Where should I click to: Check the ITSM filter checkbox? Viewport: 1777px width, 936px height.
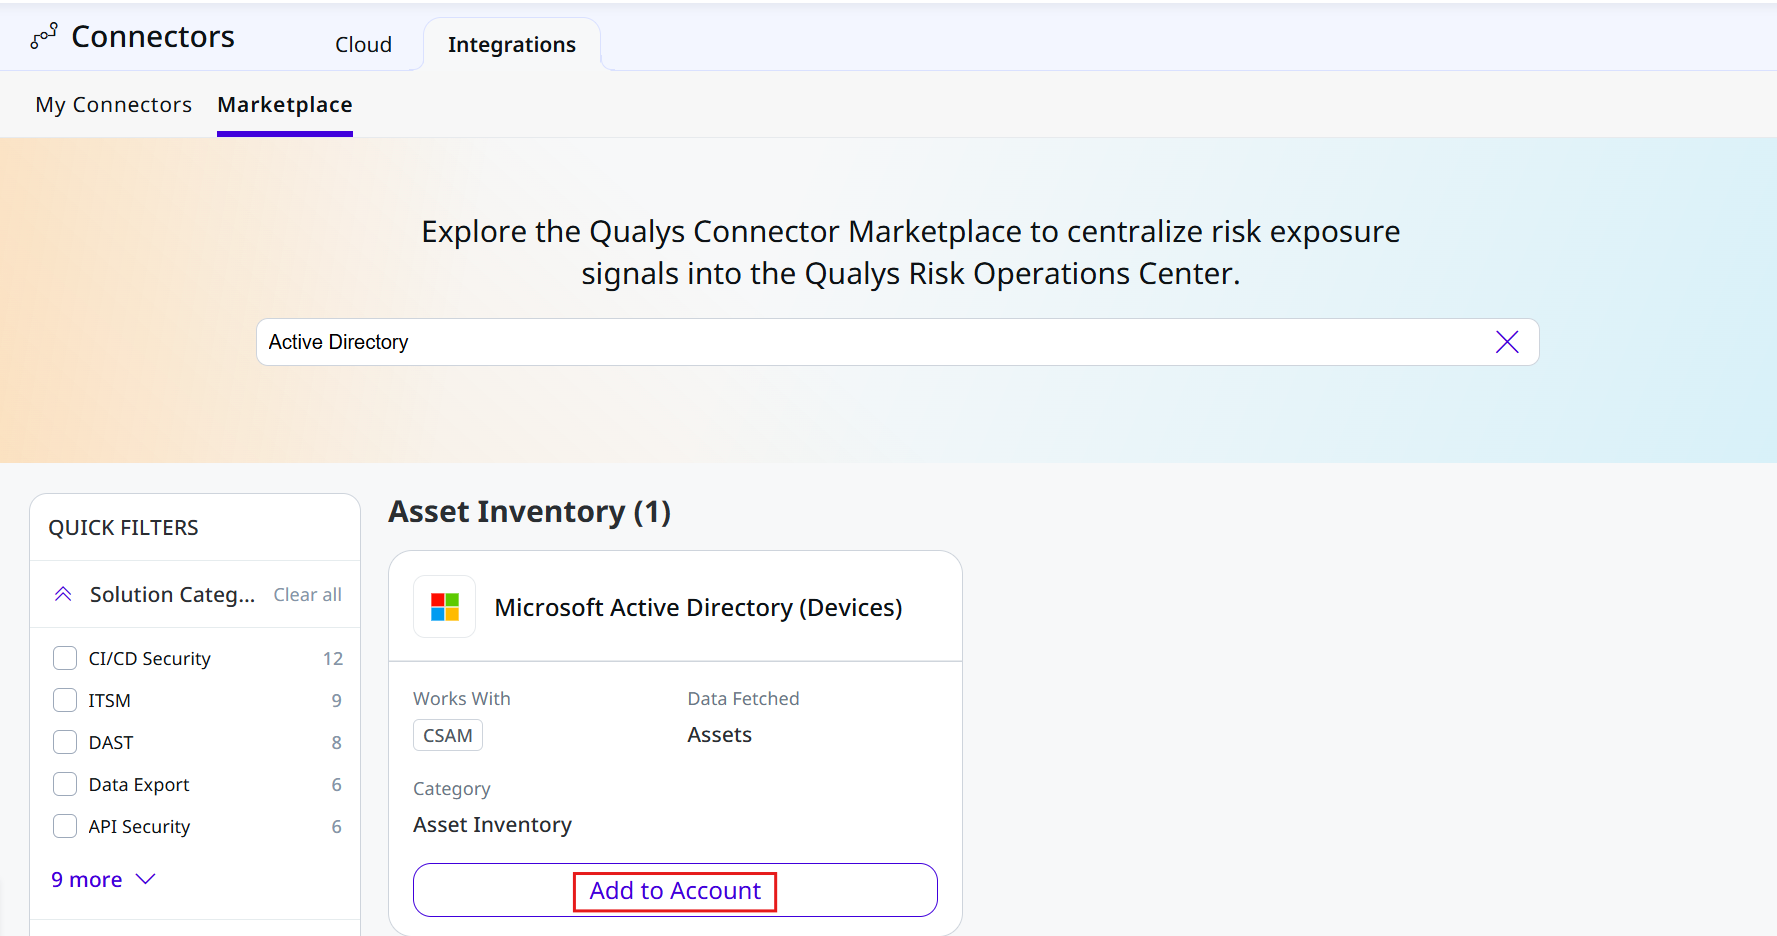(65, 700)
